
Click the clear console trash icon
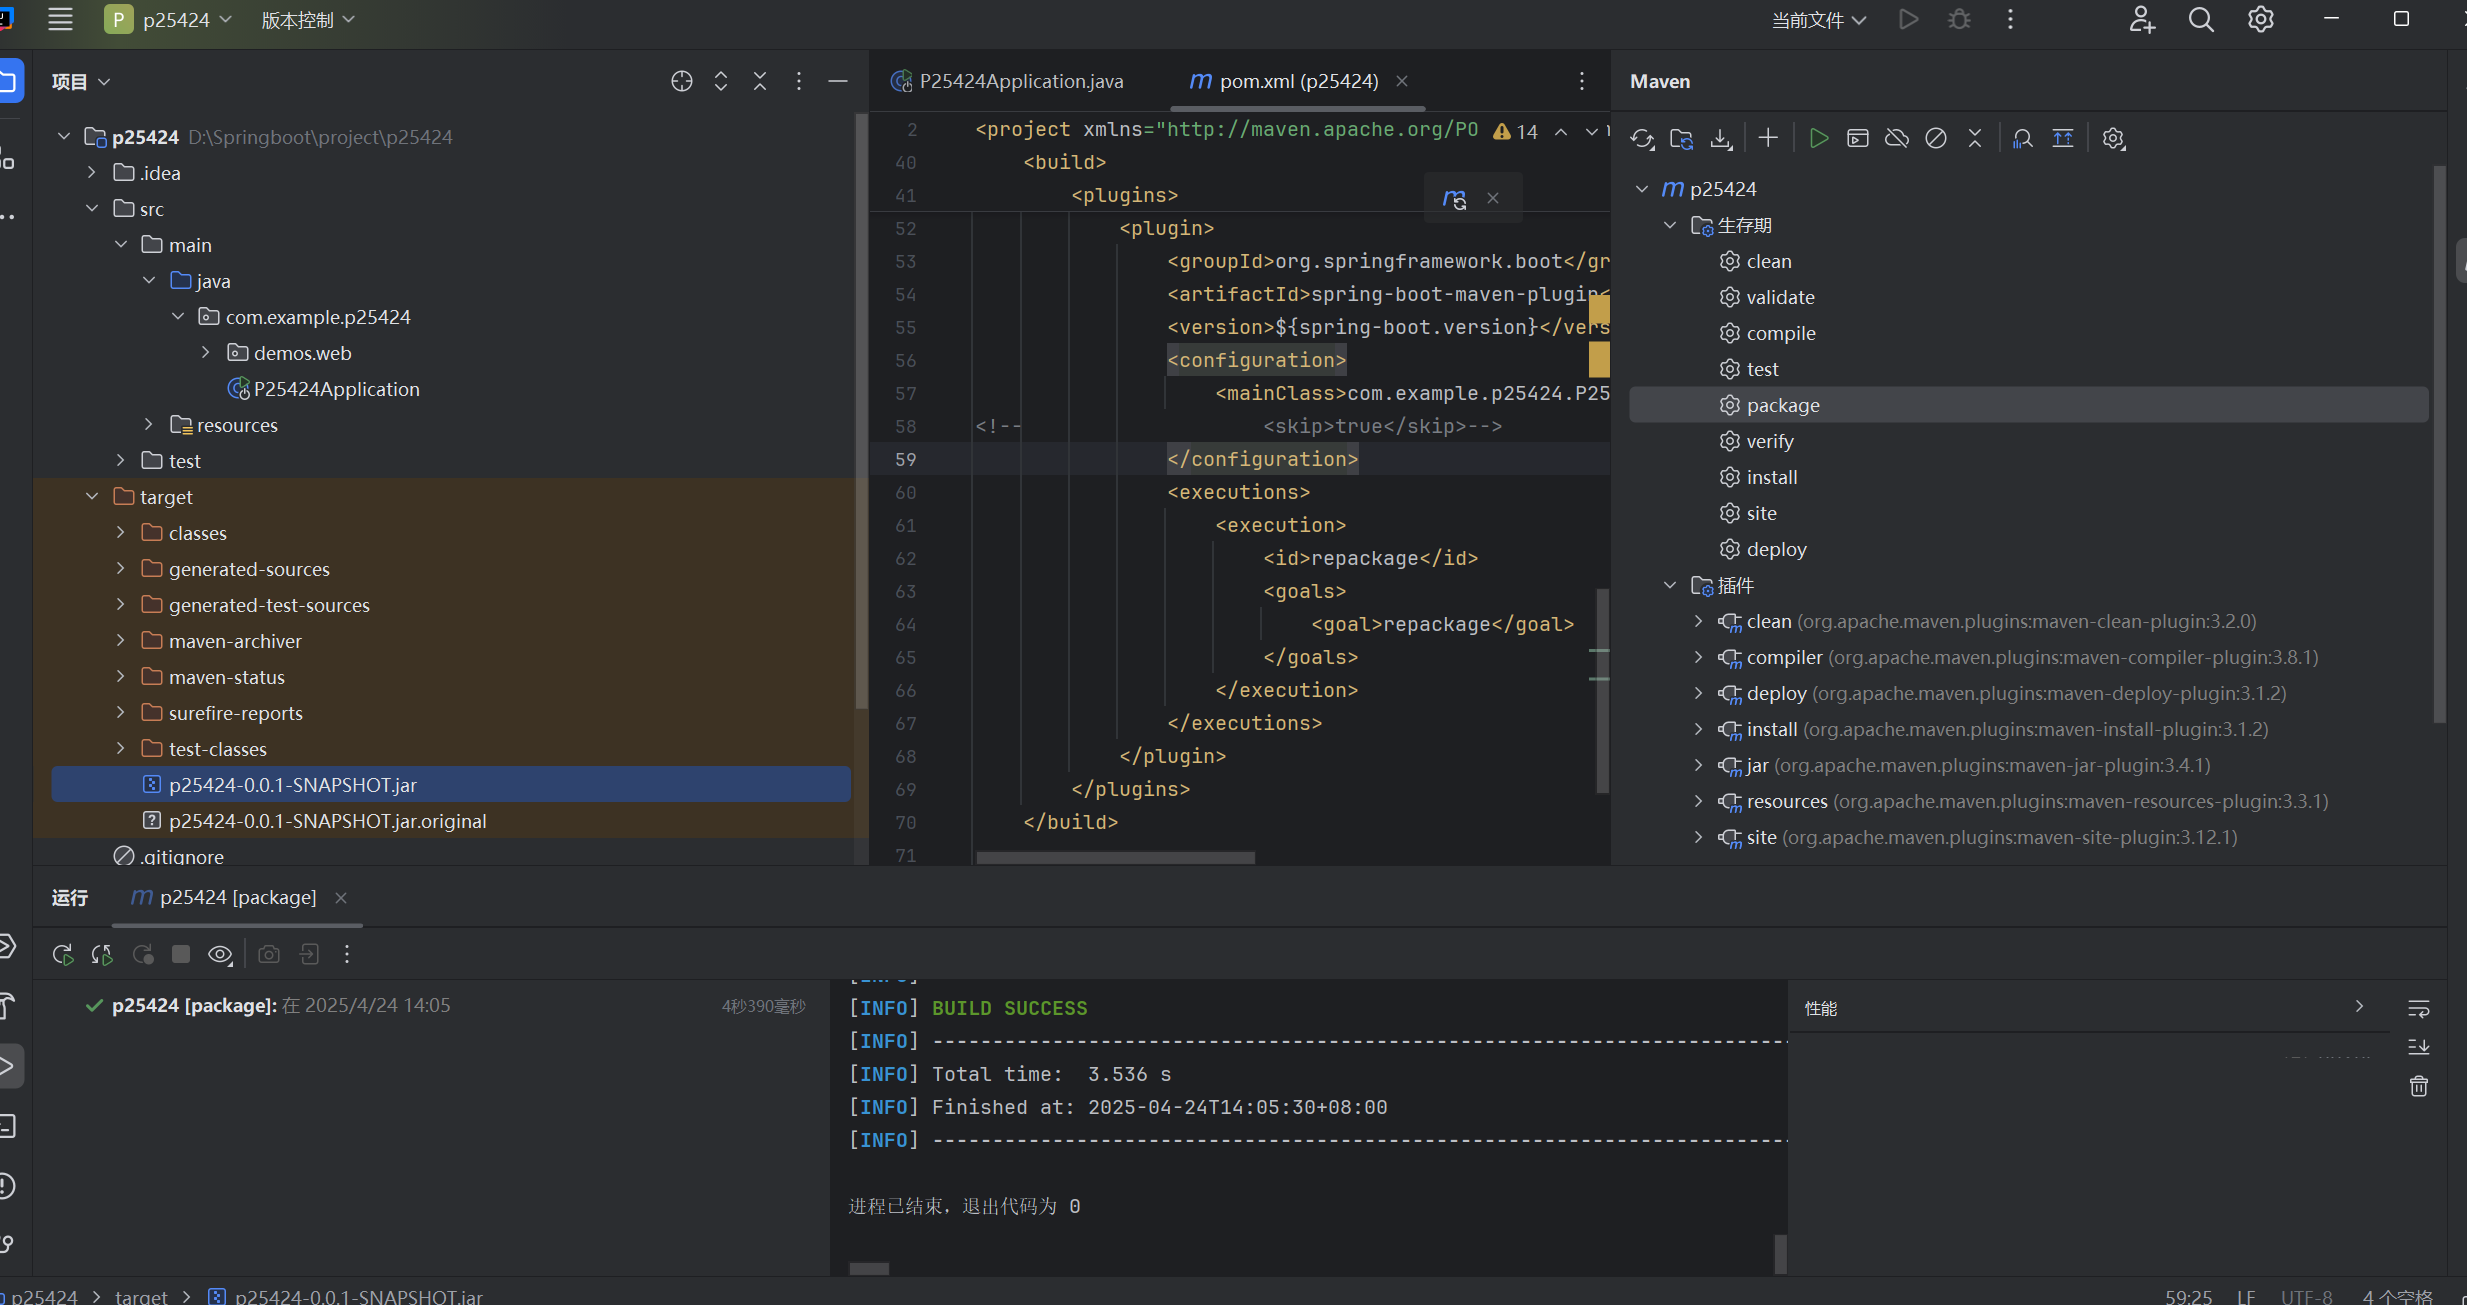click(2418, 1086)
